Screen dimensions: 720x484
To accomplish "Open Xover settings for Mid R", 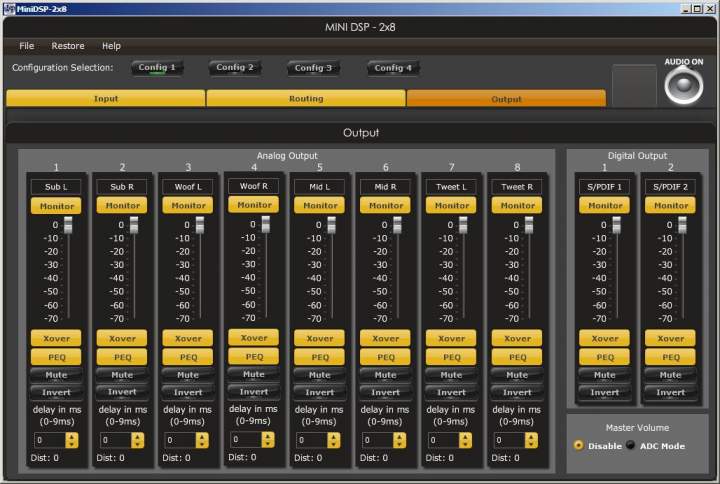I will (386, 338).
